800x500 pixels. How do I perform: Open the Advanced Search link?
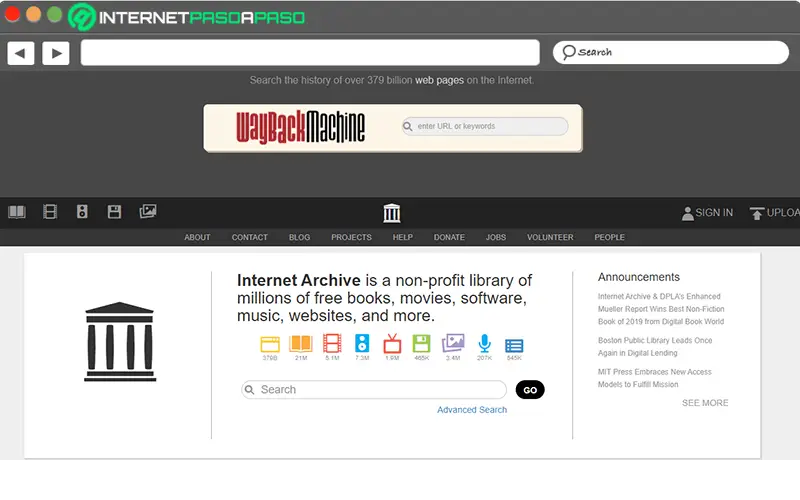(472, 410)
